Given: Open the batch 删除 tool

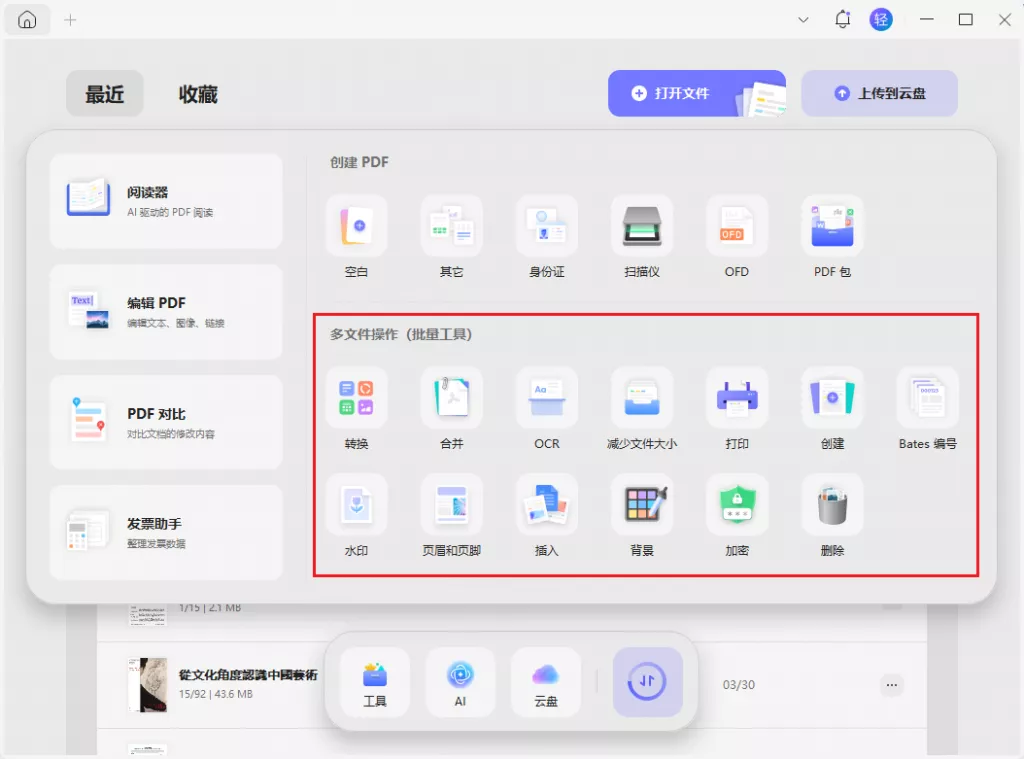Looking at the screenshot, I should (832, 504).
